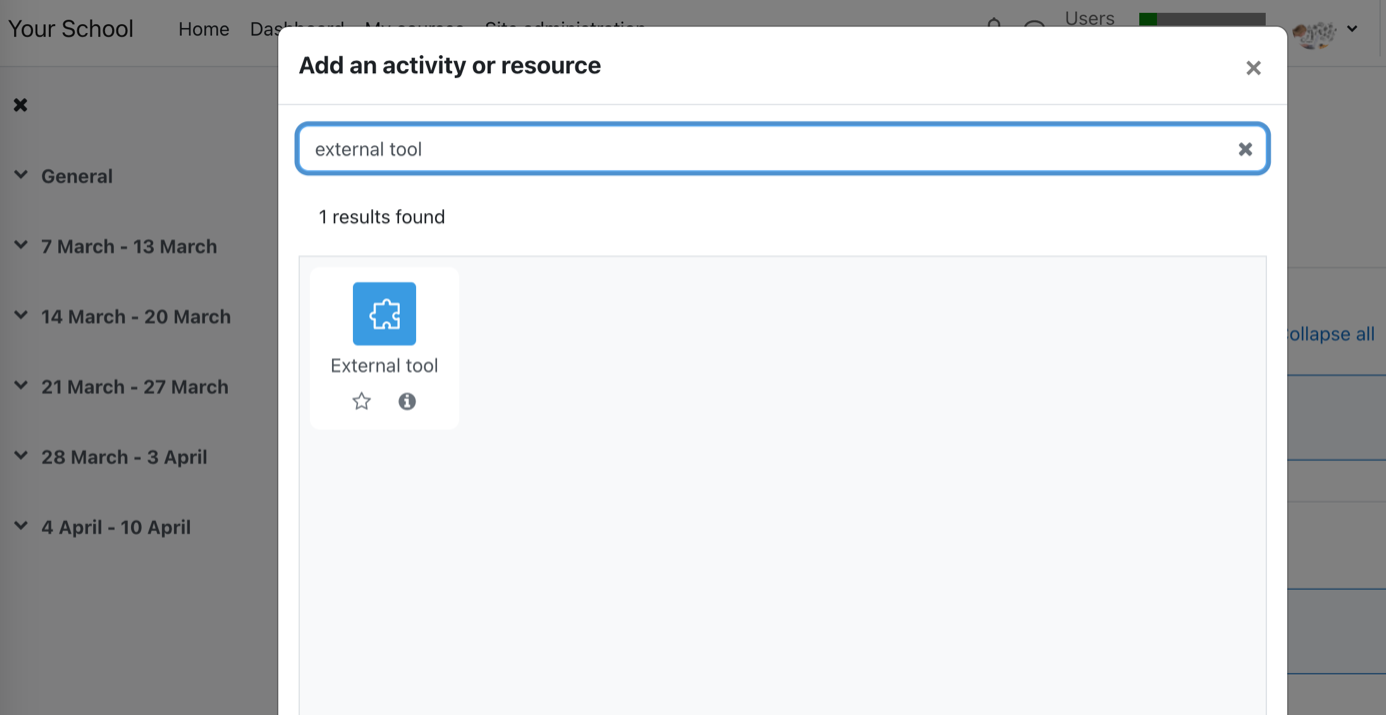This screenshot has height=715, width=1390.
Task: Toggle the 14 March - 20 March chevron
Action: pos(21,315)
